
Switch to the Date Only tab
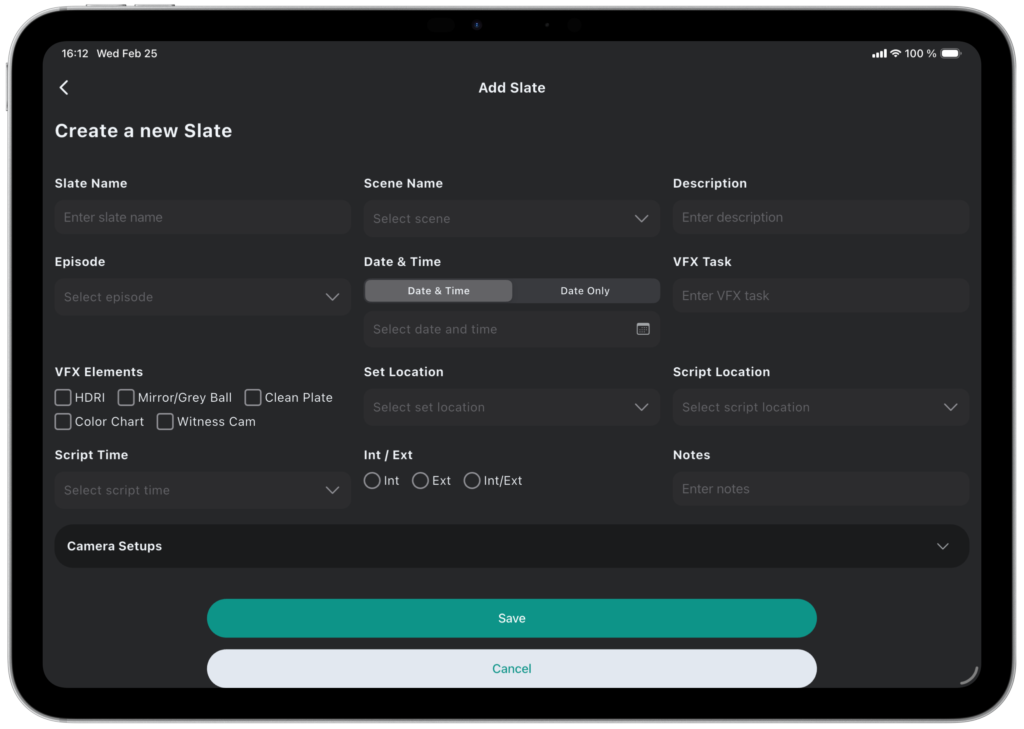pos(585,291)
